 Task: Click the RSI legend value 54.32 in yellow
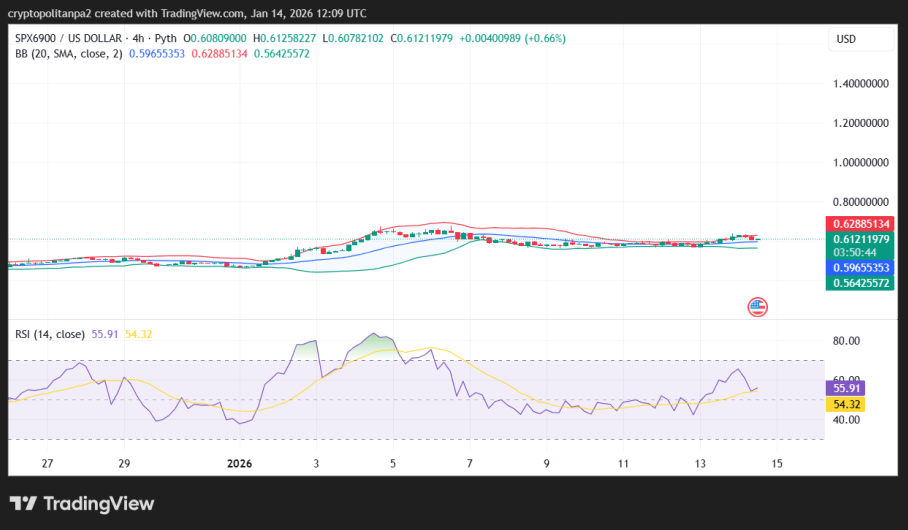coord(138,334)
